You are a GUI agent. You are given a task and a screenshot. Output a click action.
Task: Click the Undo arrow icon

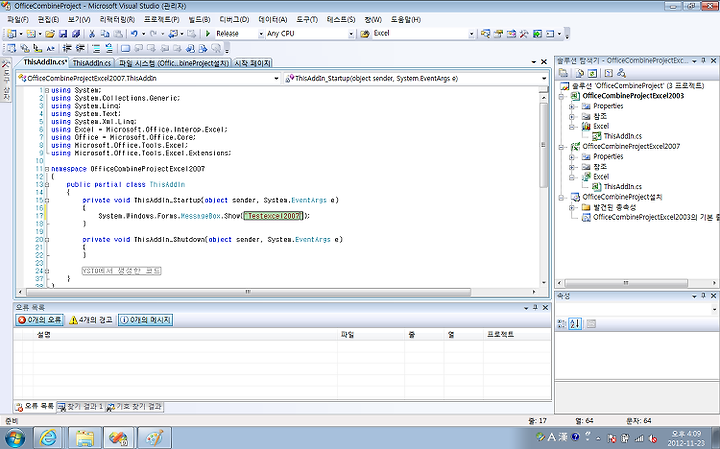point(134,34)
